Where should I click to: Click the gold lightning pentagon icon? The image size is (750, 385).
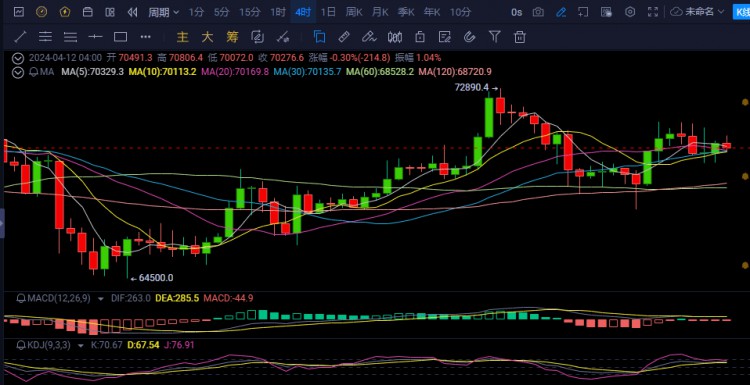coord(65,12)
